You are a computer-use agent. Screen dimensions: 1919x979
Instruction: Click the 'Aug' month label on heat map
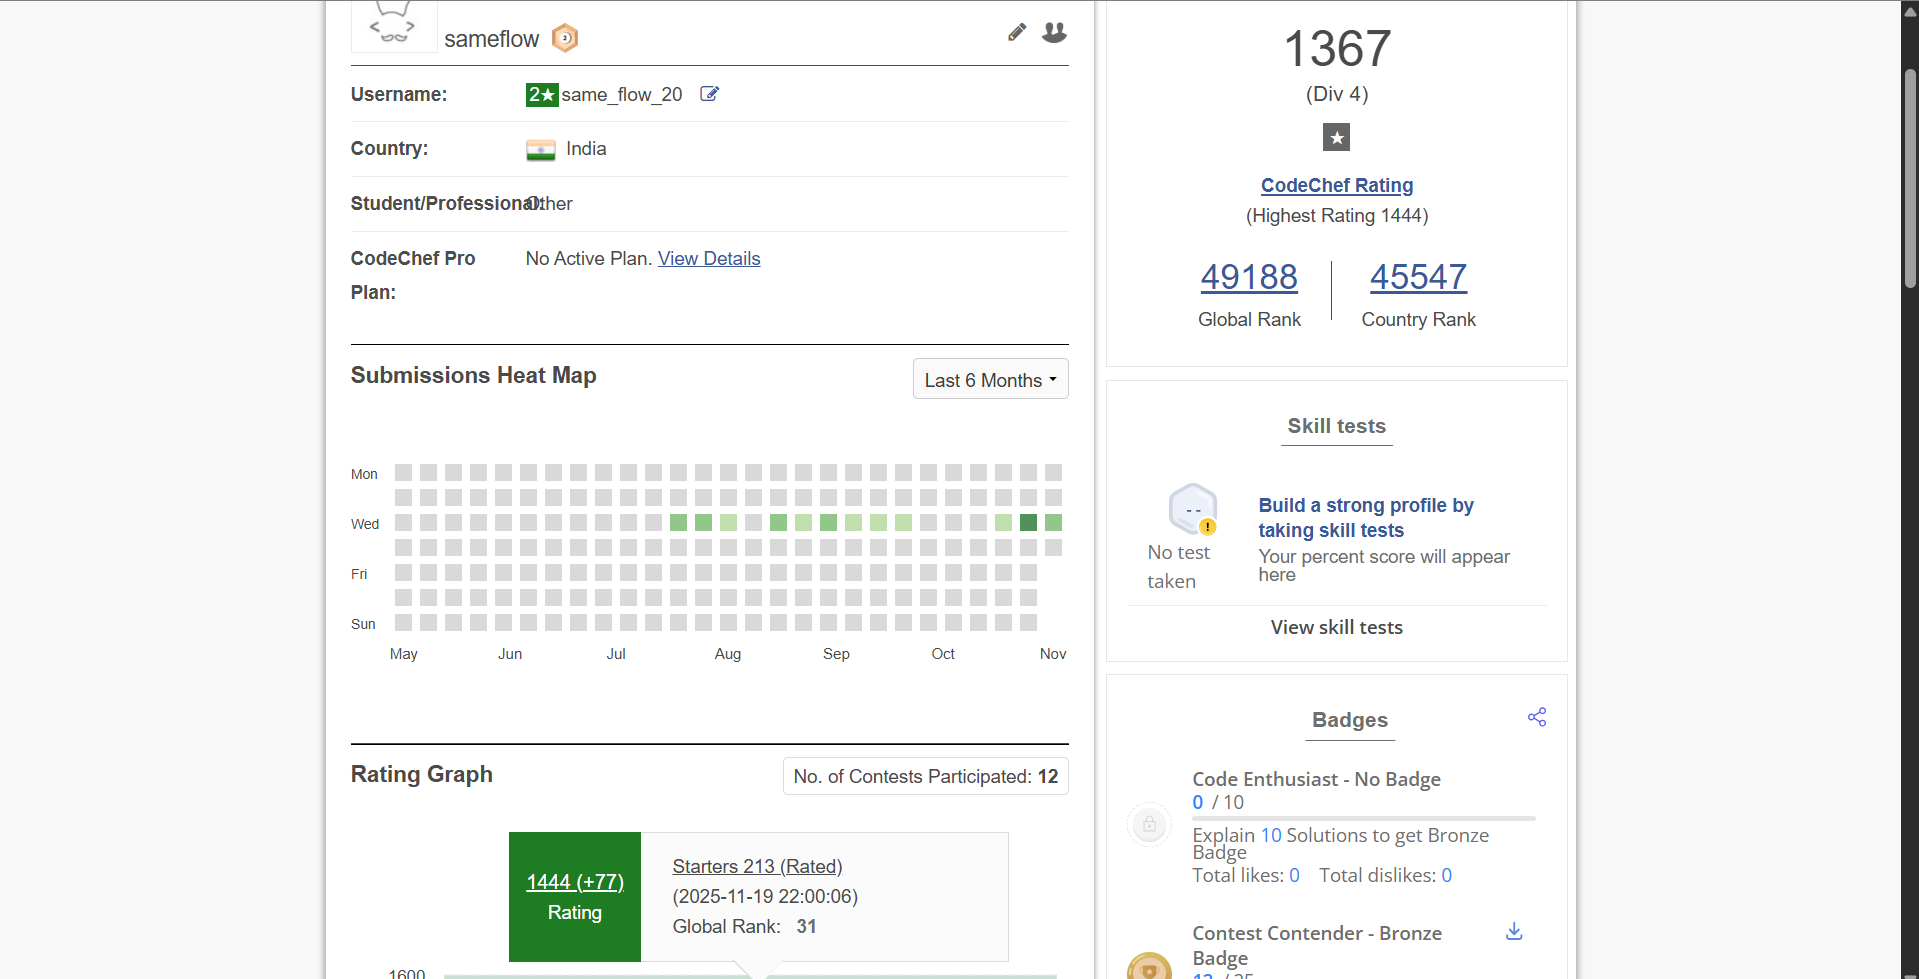[x=728, y=653]
